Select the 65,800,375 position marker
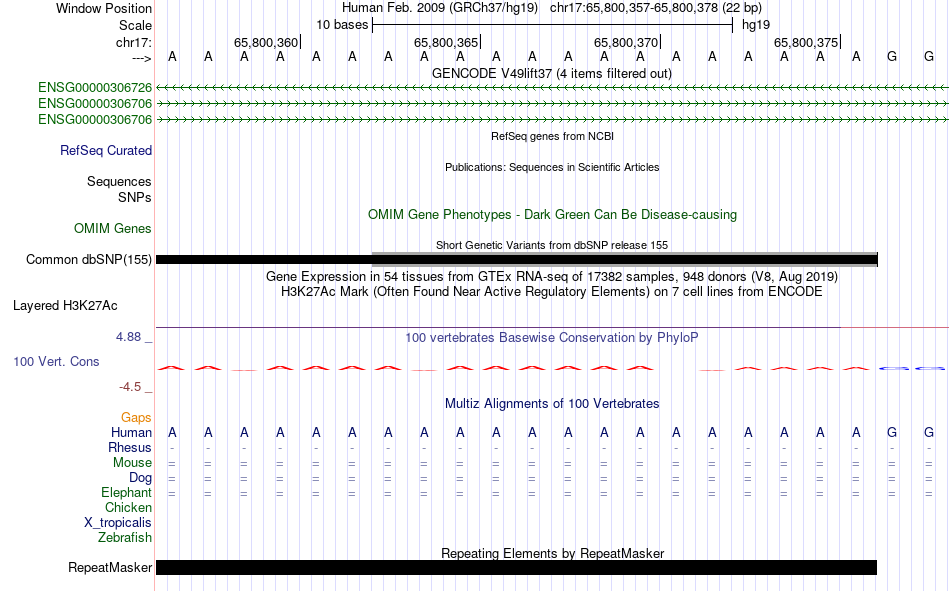This screenshot has width=950, height=591. tap(806, 42)
